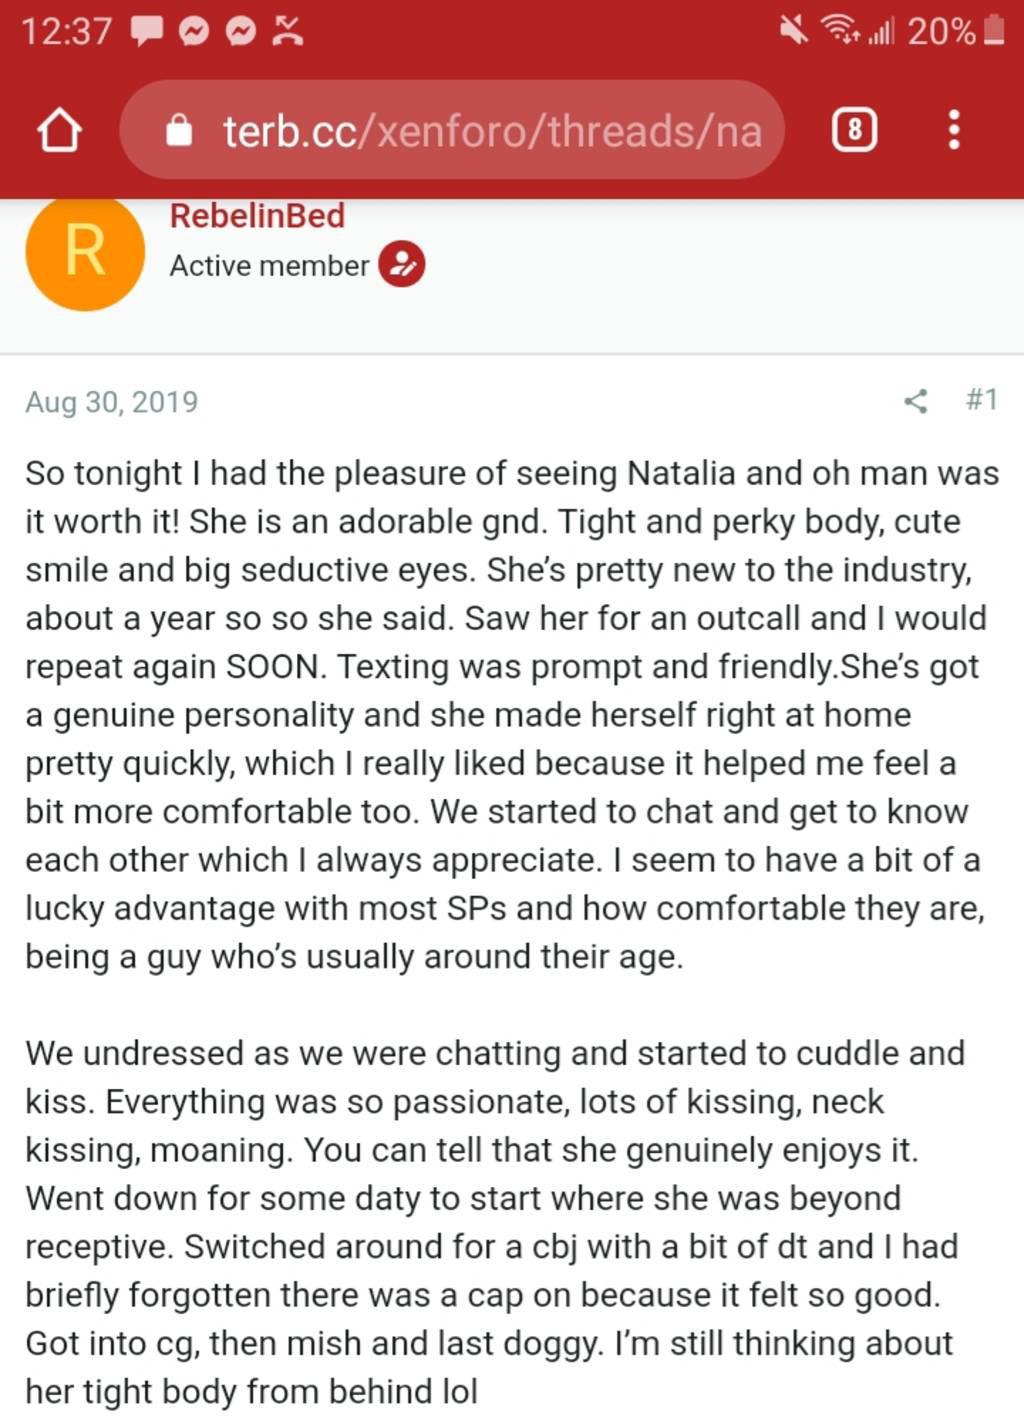1024x1420 pixels.
Task: Tap the muted sound icon in status bar
Action: pos(794,32)
